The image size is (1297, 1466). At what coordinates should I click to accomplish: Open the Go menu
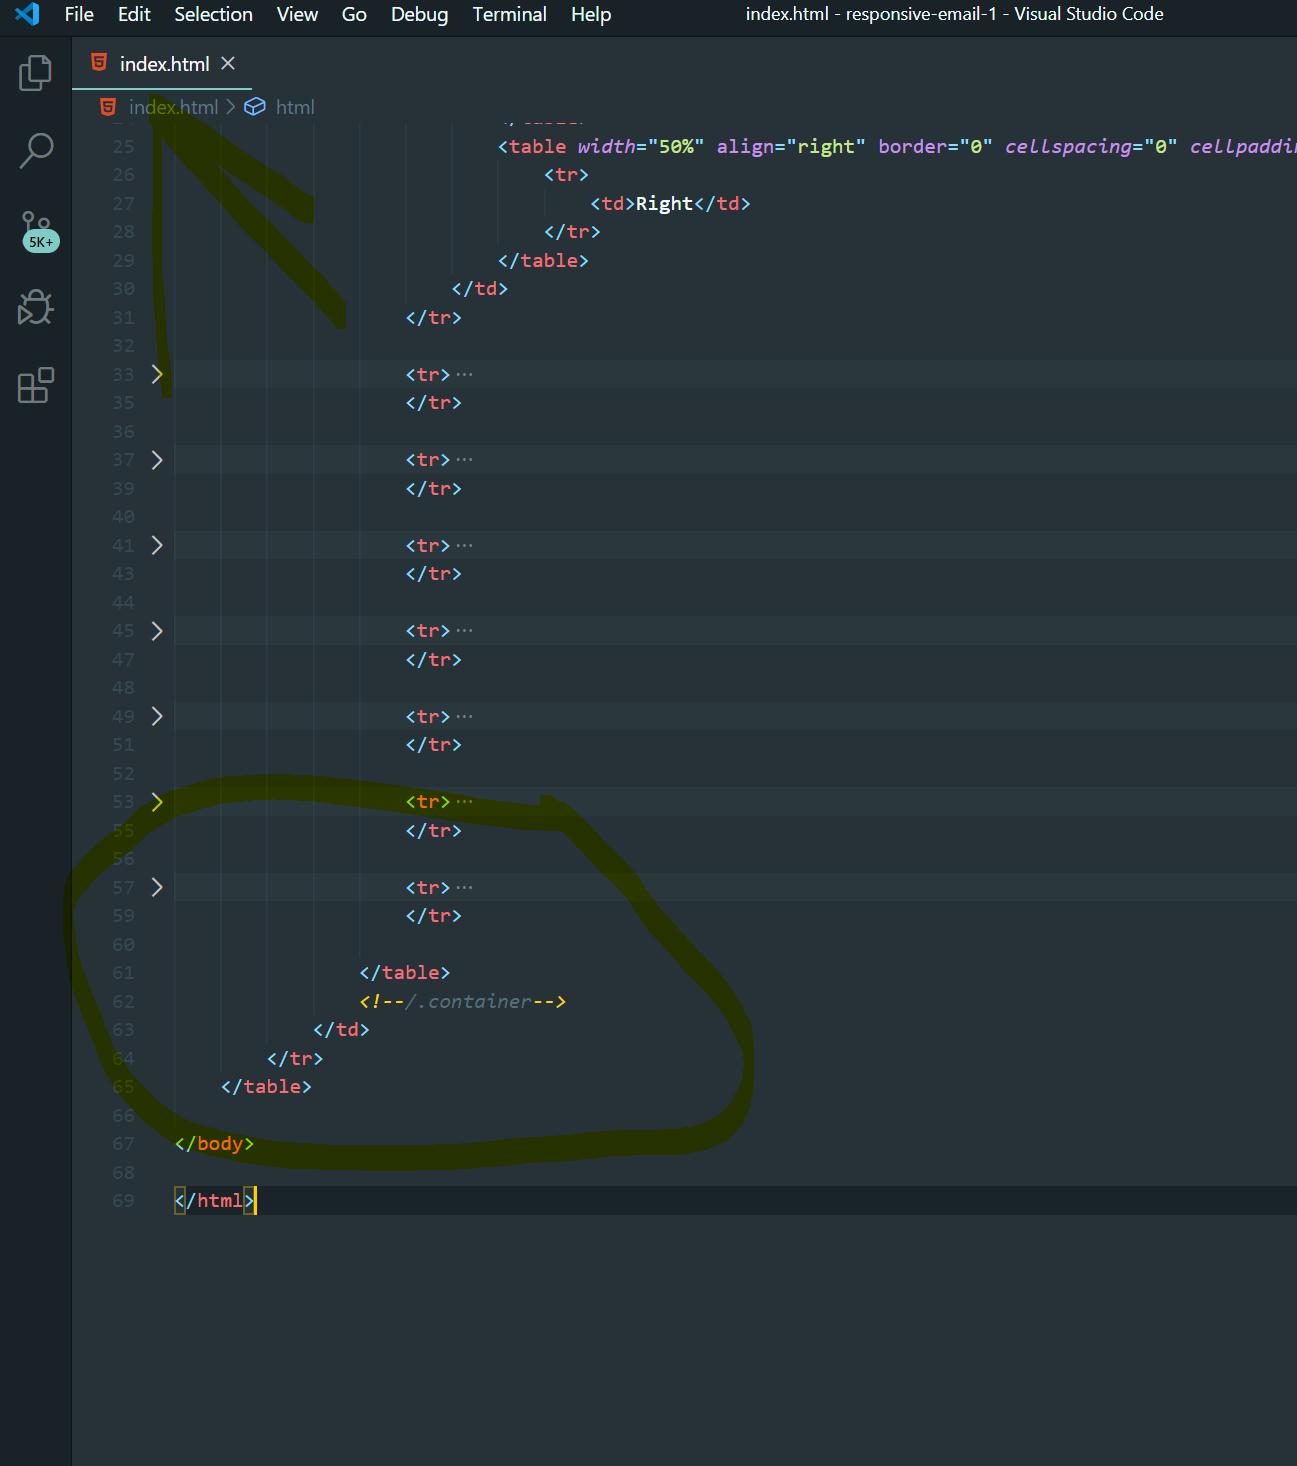coord(354,14)
